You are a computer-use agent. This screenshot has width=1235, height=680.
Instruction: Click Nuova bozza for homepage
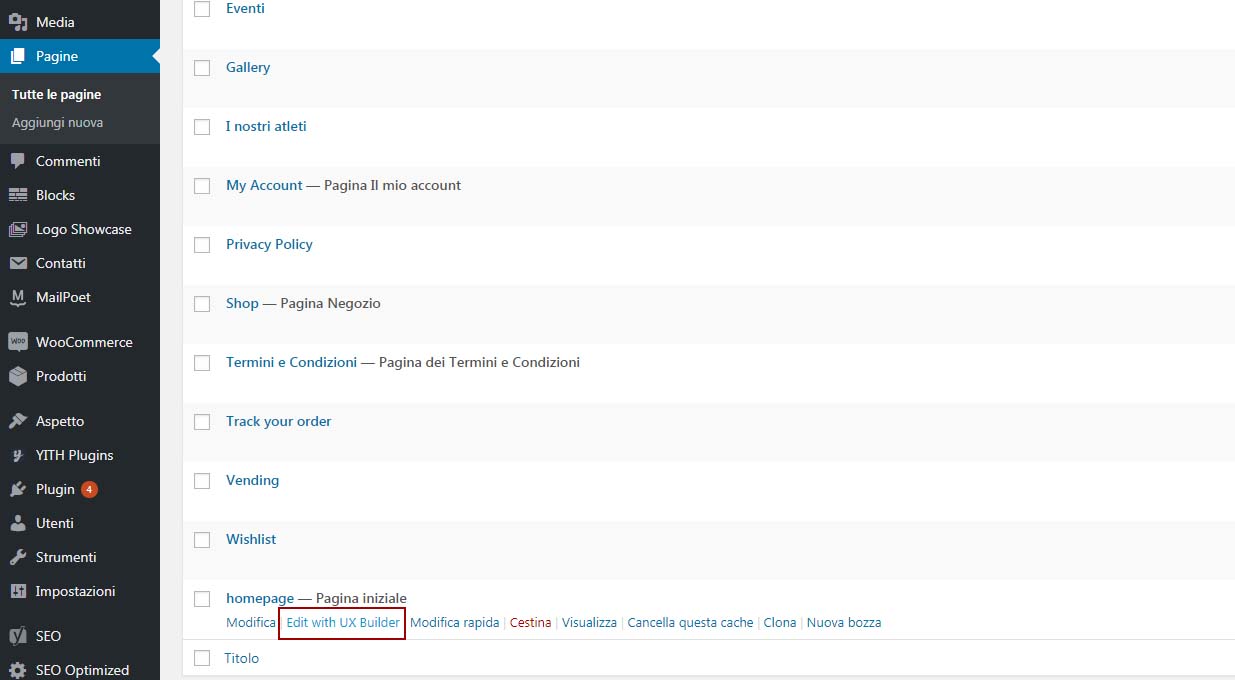844,622
